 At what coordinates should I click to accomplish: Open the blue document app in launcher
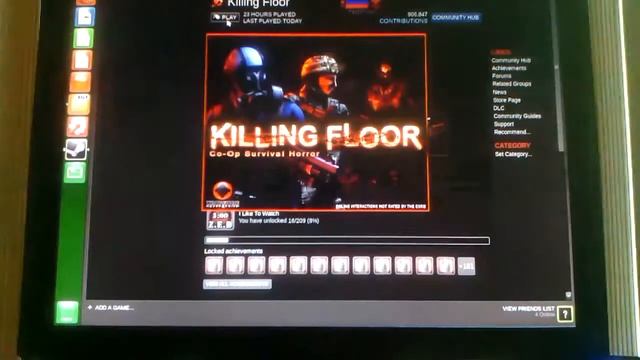pos(84,16)
